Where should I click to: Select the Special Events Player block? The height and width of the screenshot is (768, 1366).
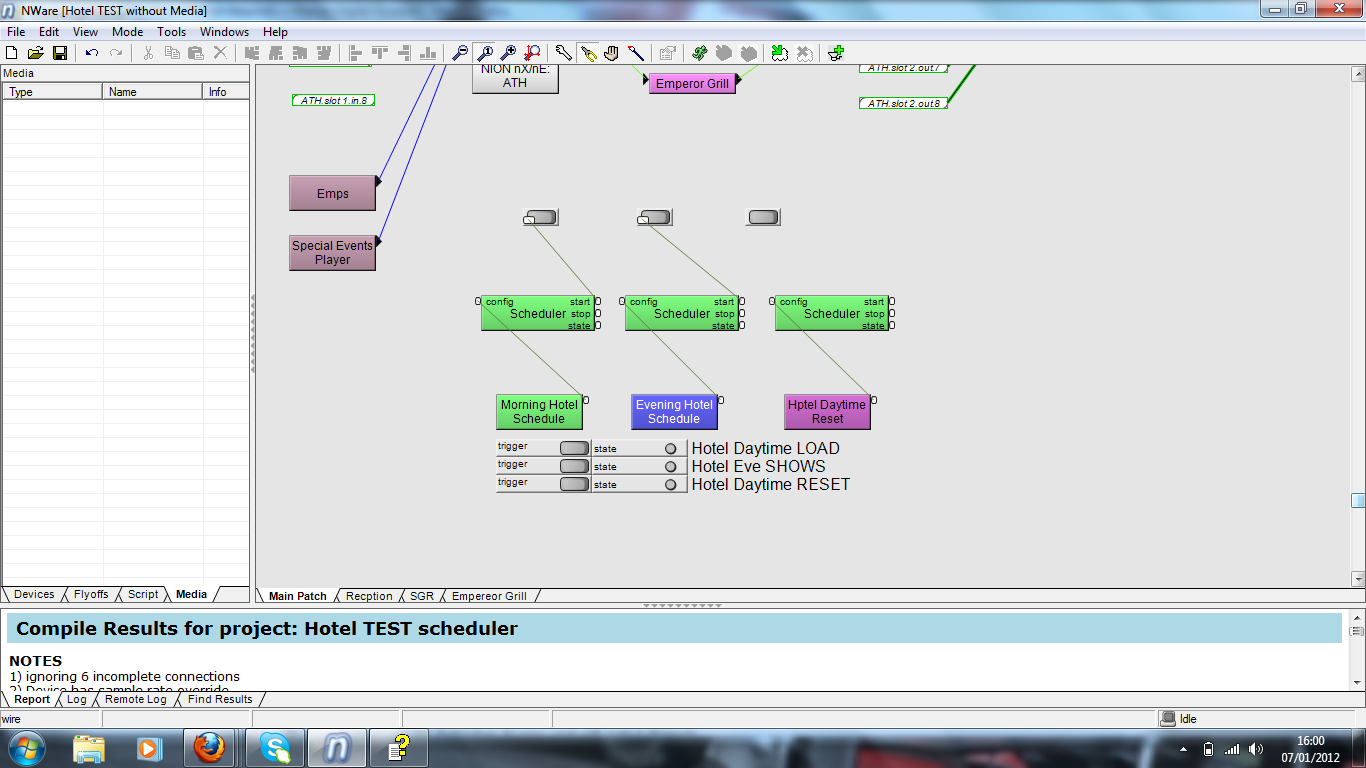tap(332, 252)
